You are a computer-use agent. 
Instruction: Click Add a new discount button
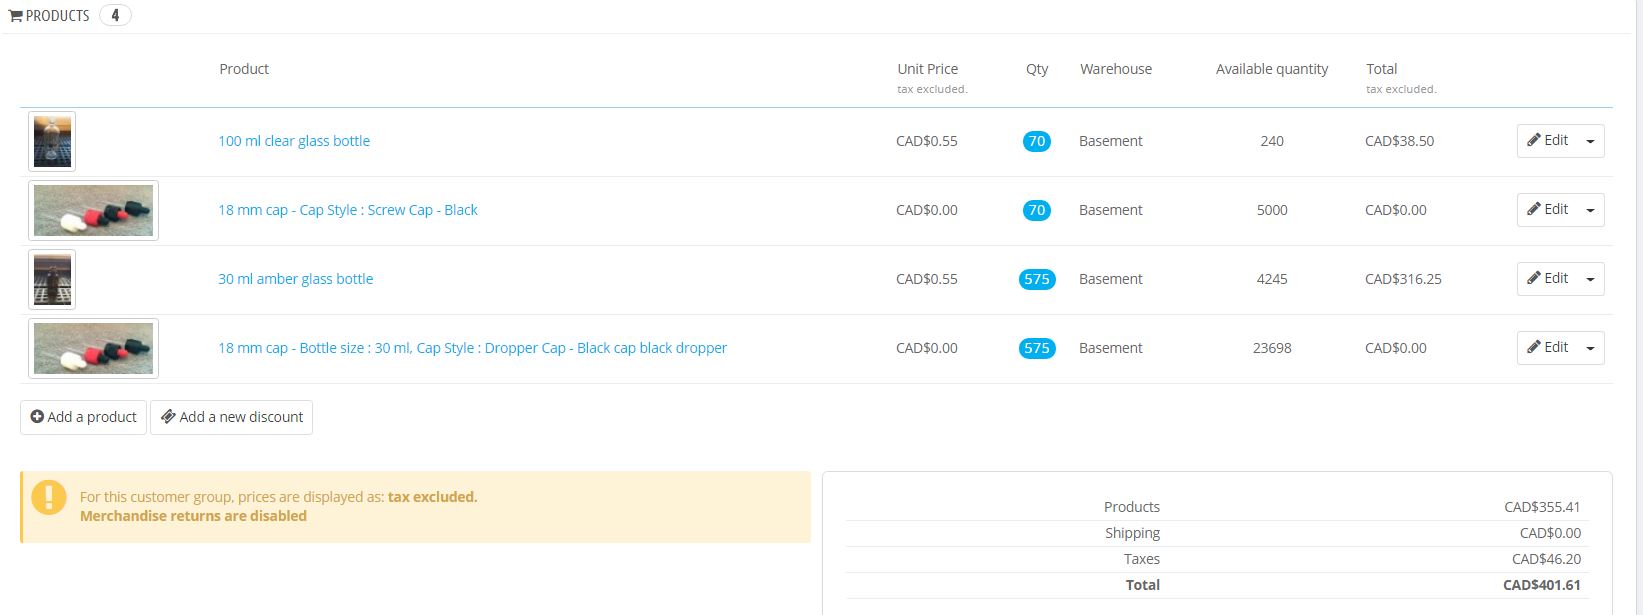pos(232,417)
